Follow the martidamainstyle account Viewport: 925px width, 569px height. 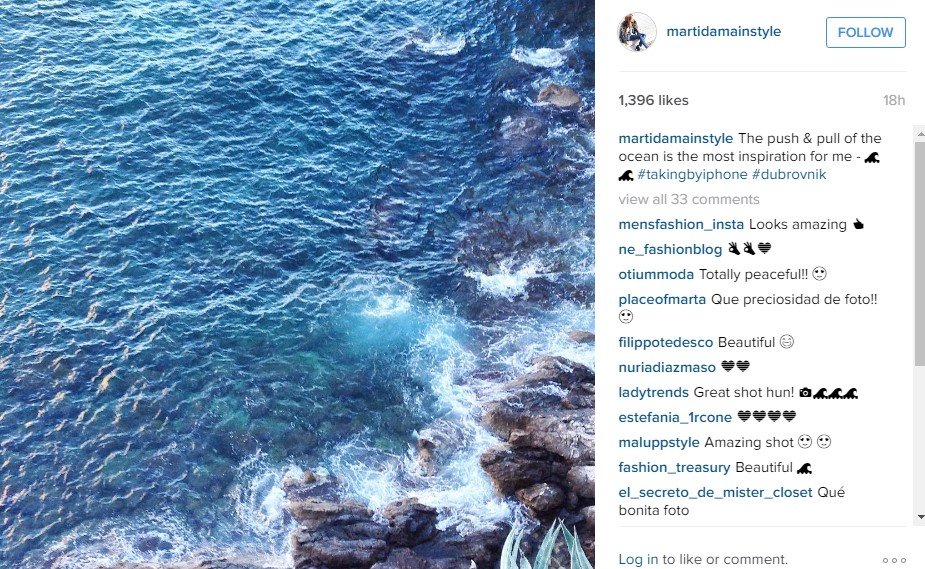[865, 32]
